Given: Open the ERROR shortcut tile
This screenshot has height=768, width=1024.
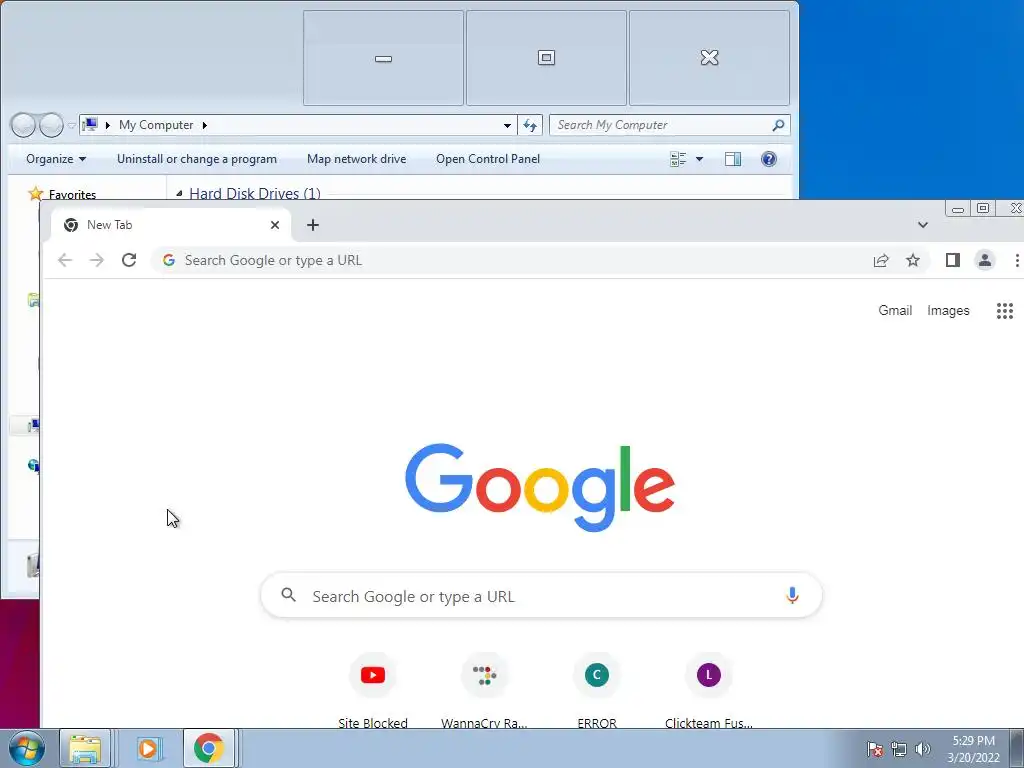Looking at the screenshot, I should tap(597, 690).
